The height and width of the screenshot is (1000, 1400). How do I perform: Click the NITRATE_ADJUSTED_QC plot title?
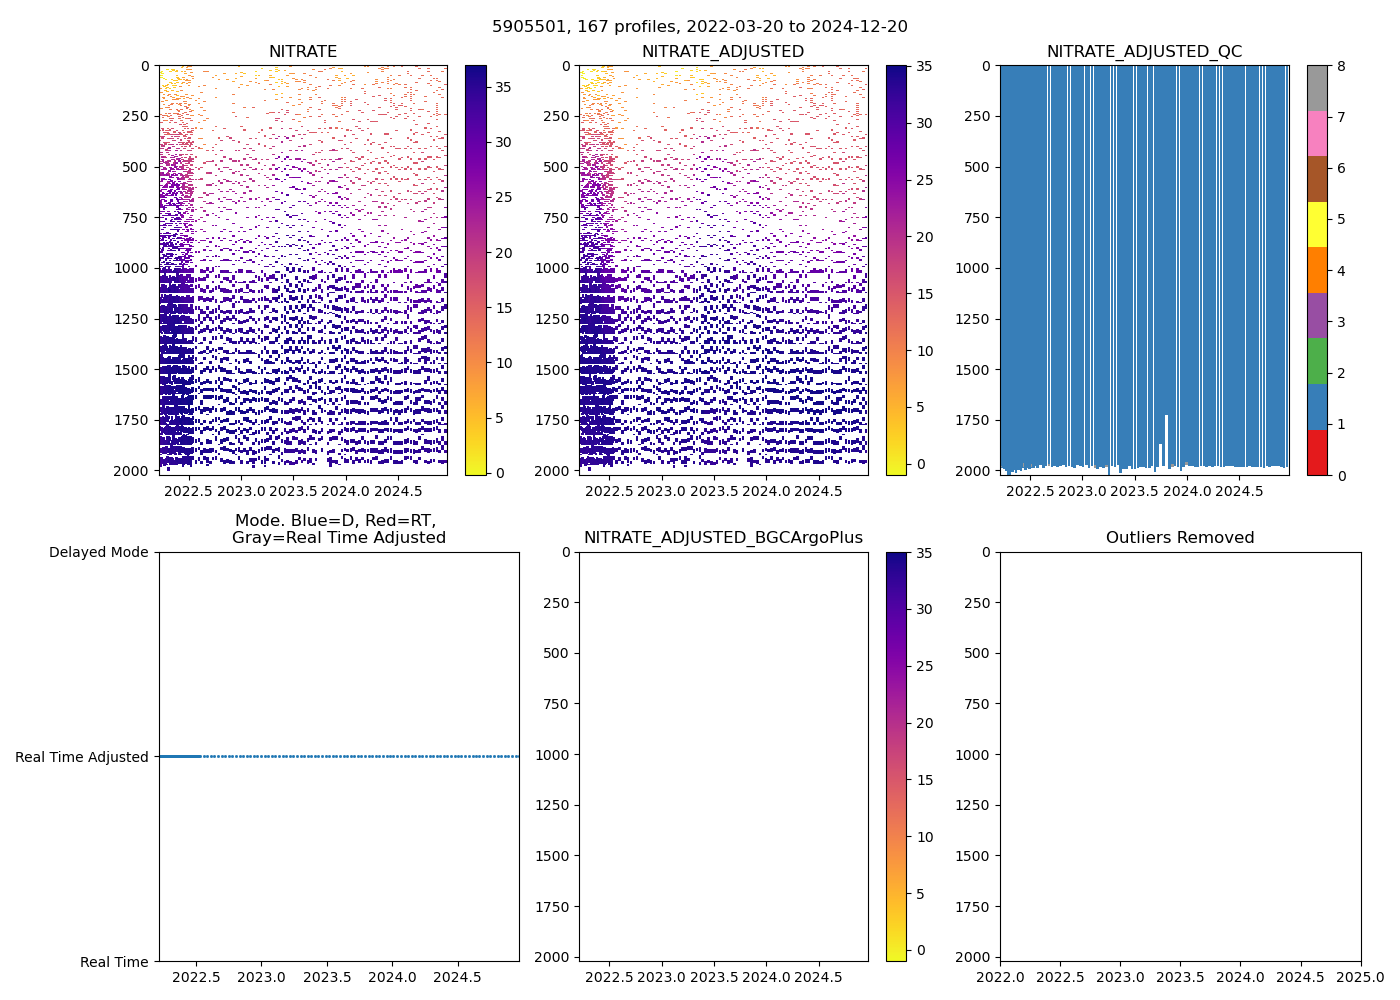tap(1144, 52)
